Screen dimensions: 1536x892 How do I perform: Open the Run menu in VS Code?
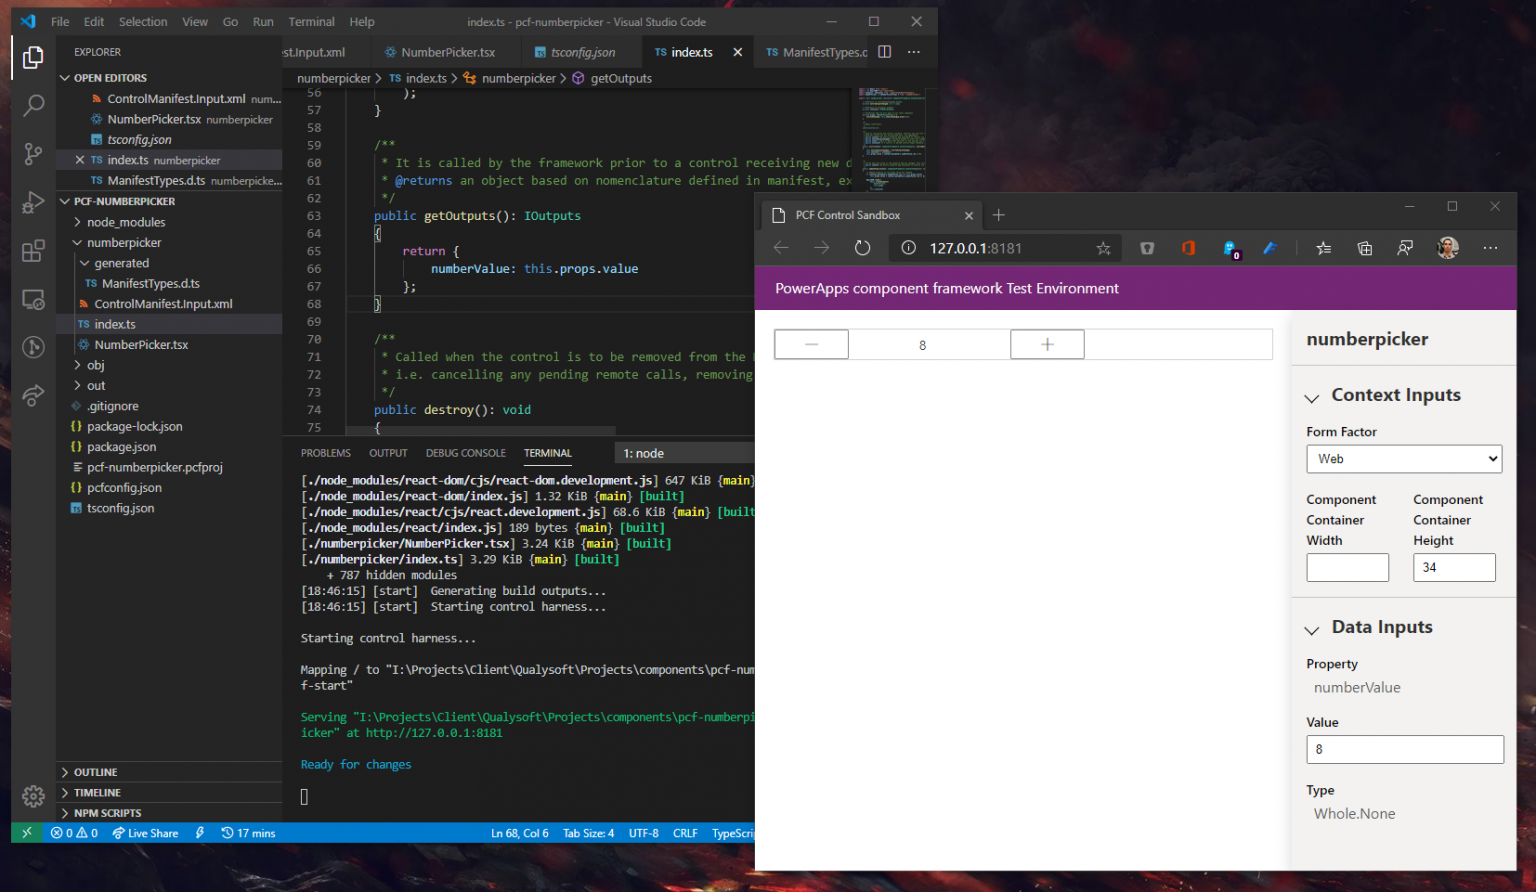262,21
